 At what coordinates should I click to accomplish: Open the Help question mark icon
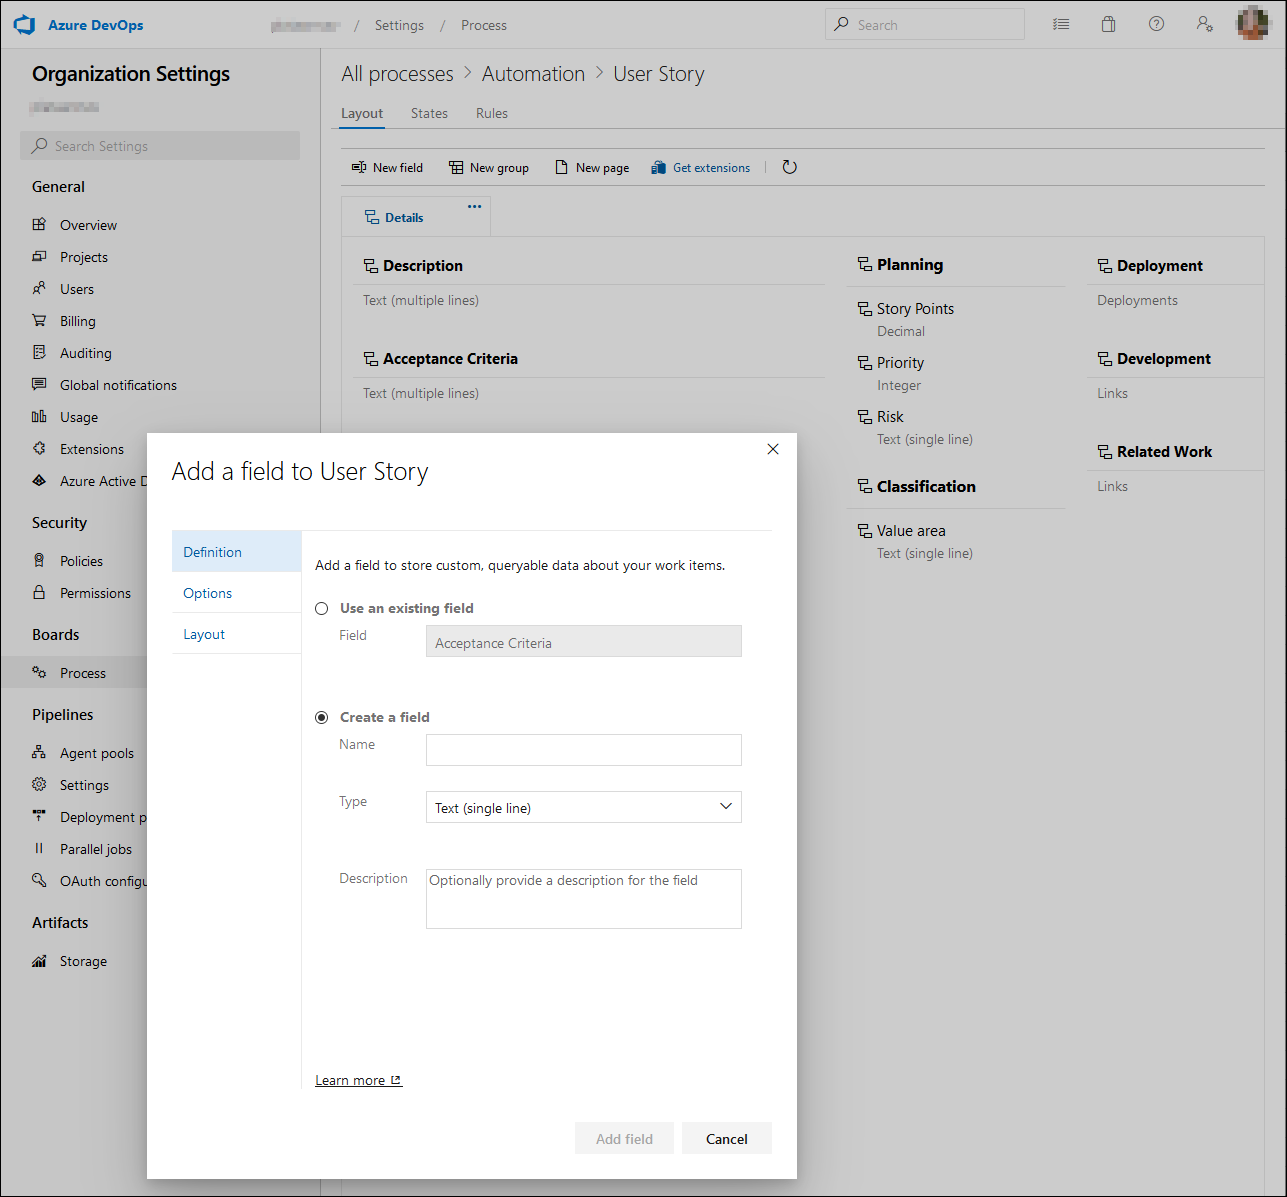click(x=1156, y=24)
